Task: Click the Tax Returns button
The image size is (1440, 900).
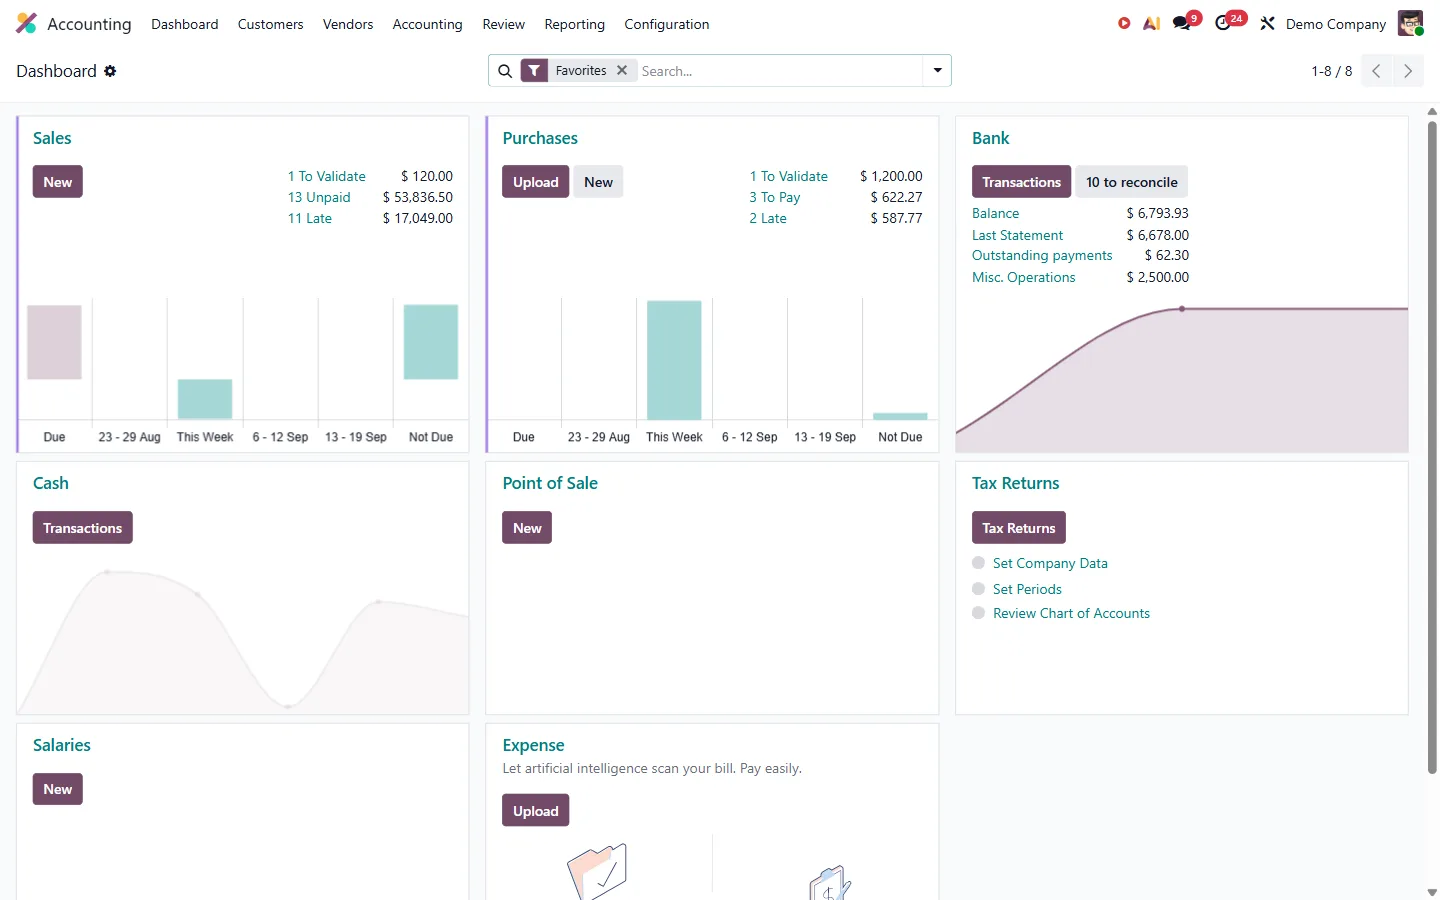Action: pos(1019,528)
